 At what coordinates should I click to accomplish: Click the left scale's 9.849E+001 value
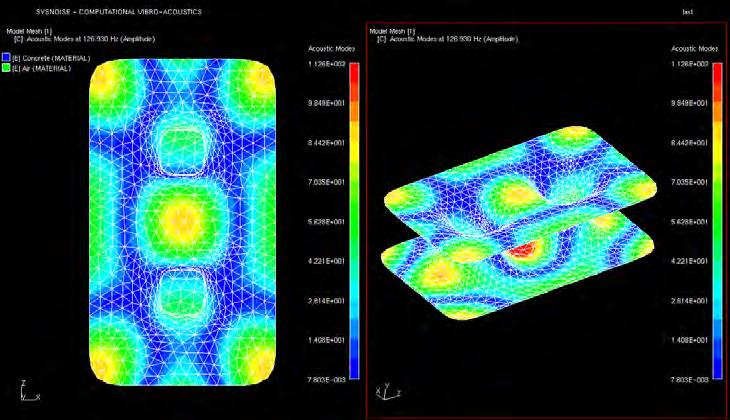pyautogui.click(x=326, y=103)
